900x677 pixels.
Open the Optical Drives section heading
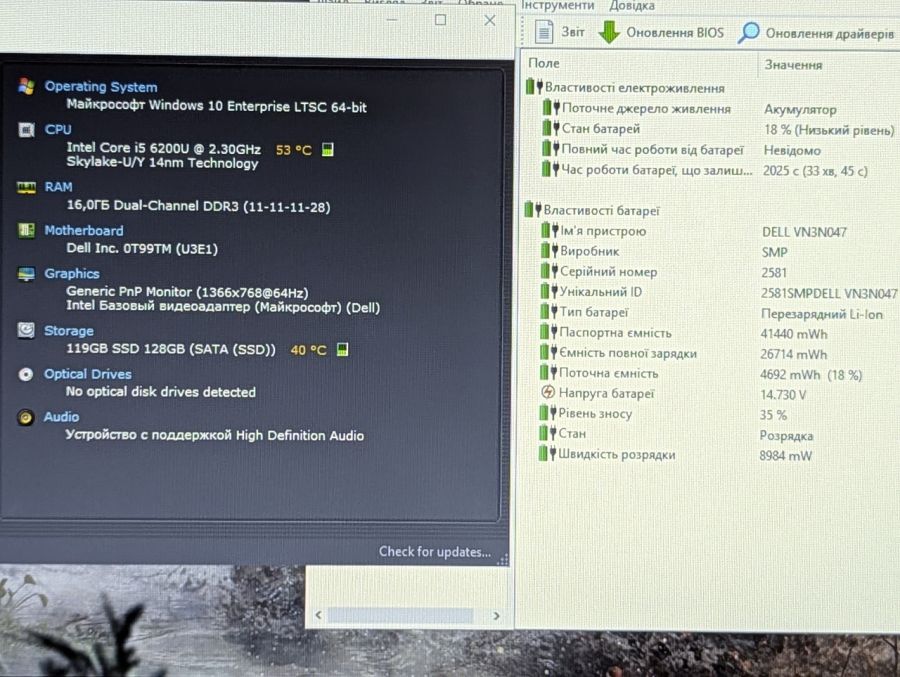tap(88, 374)
